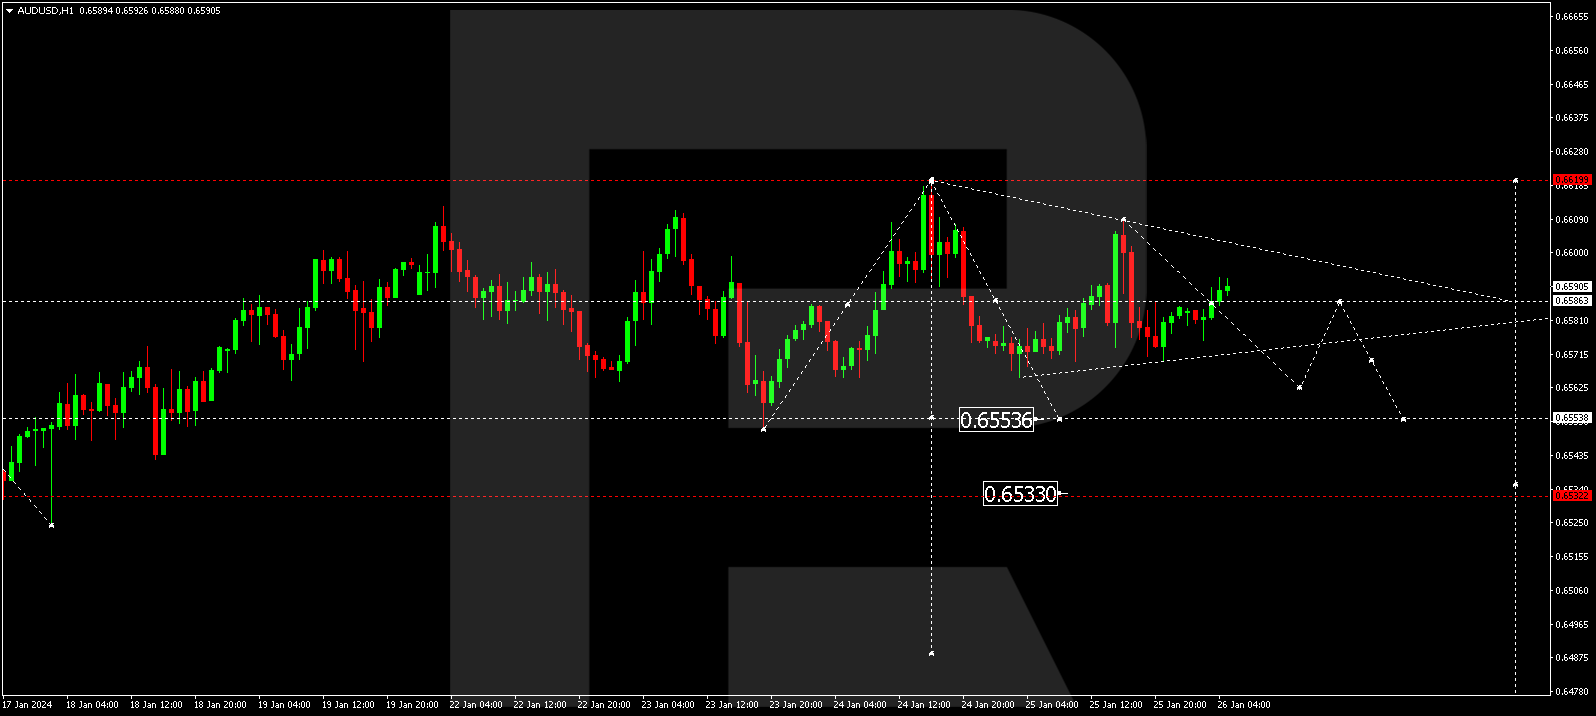Click the 24 Jan 04:00 time label
This screenshot has height=716, width=1596.
[860, 705]
